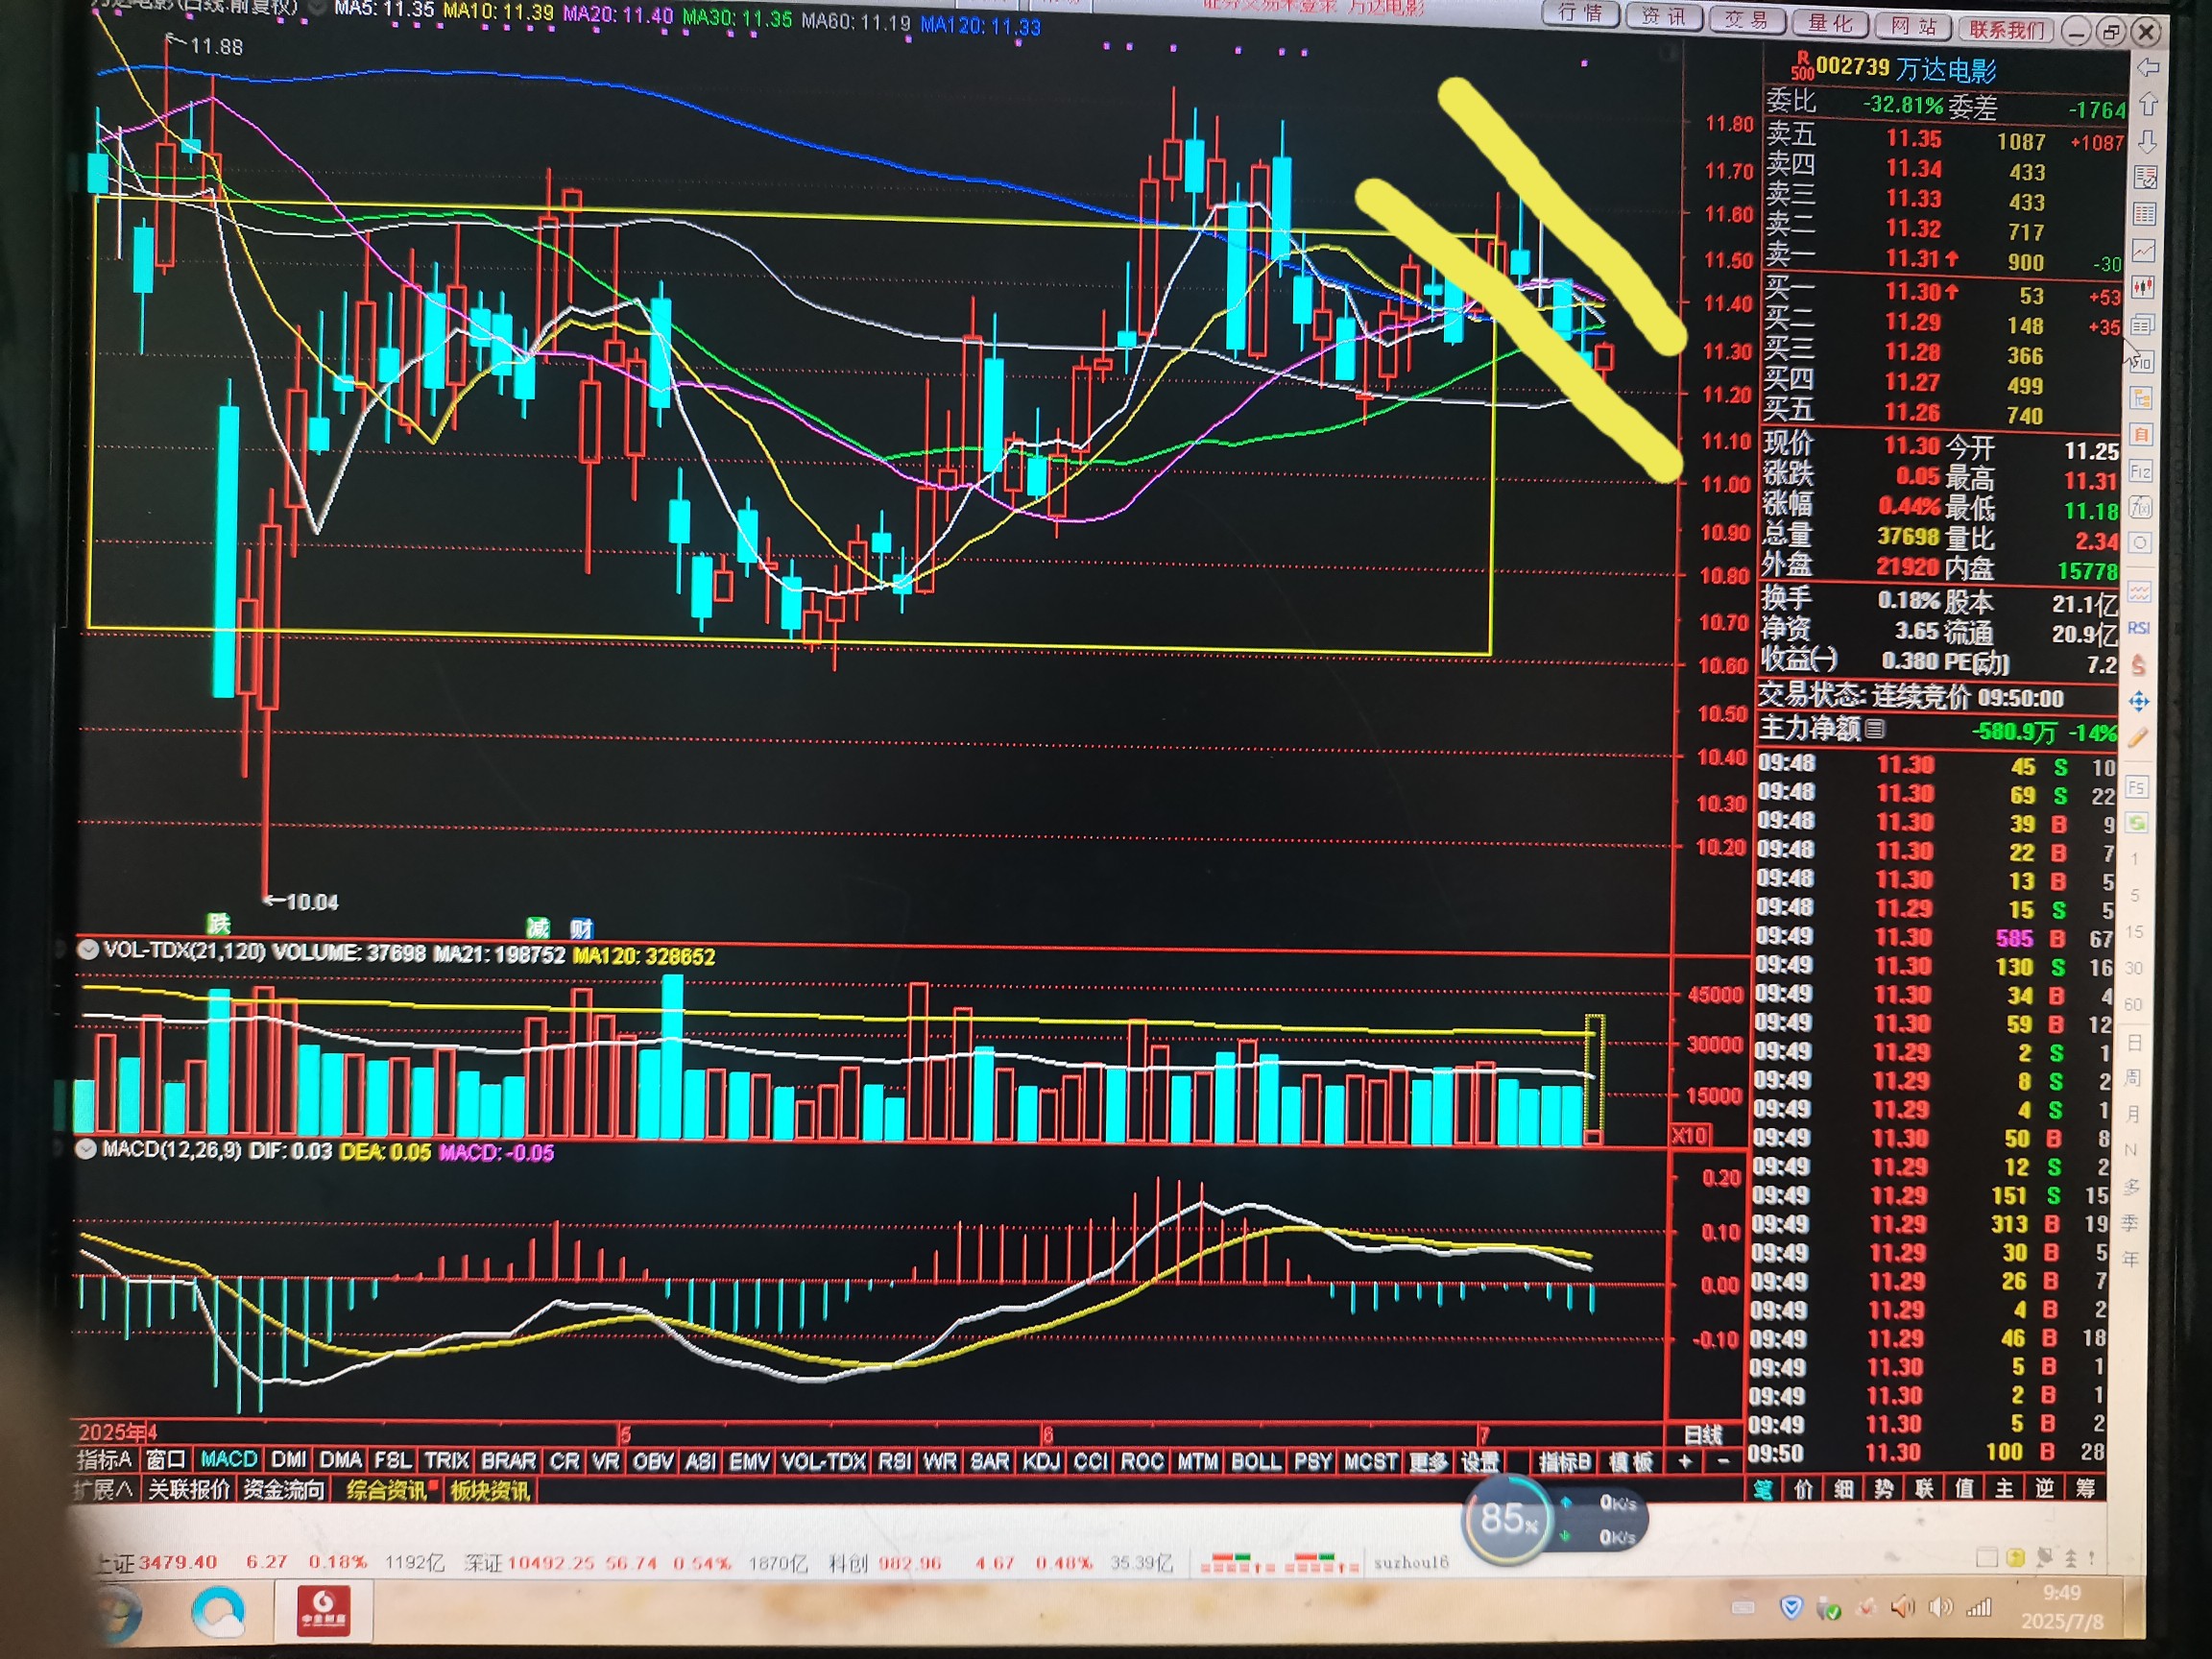Viewport: 2212px width, 1659px height.
Task: Switch sub-chart indicator to DMI
Action: click(288, 1459)
